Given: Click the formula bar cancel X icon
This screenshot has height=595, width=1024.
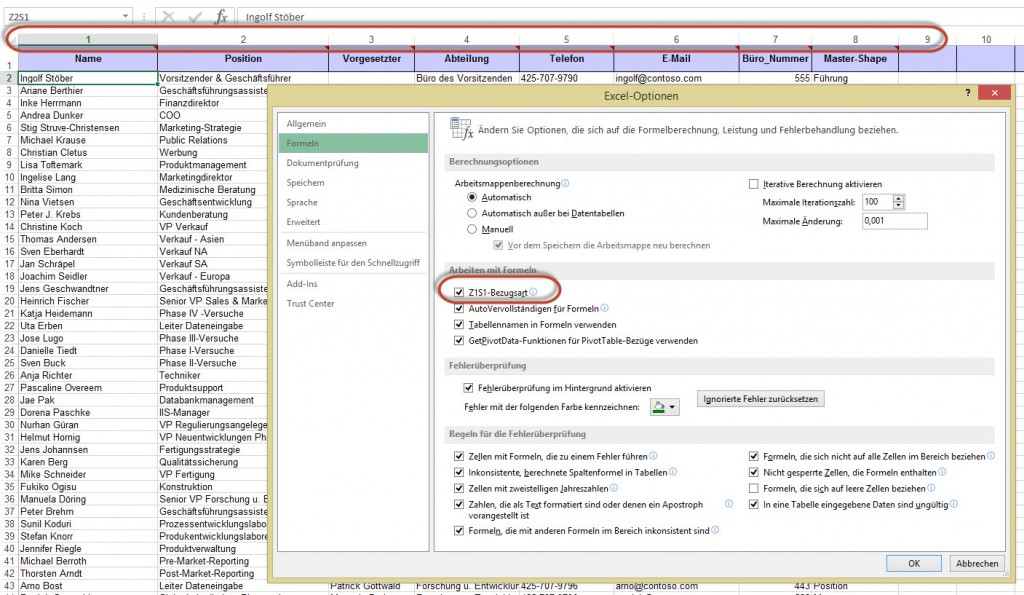Looking at the screenshot, I should click(168, 17).
